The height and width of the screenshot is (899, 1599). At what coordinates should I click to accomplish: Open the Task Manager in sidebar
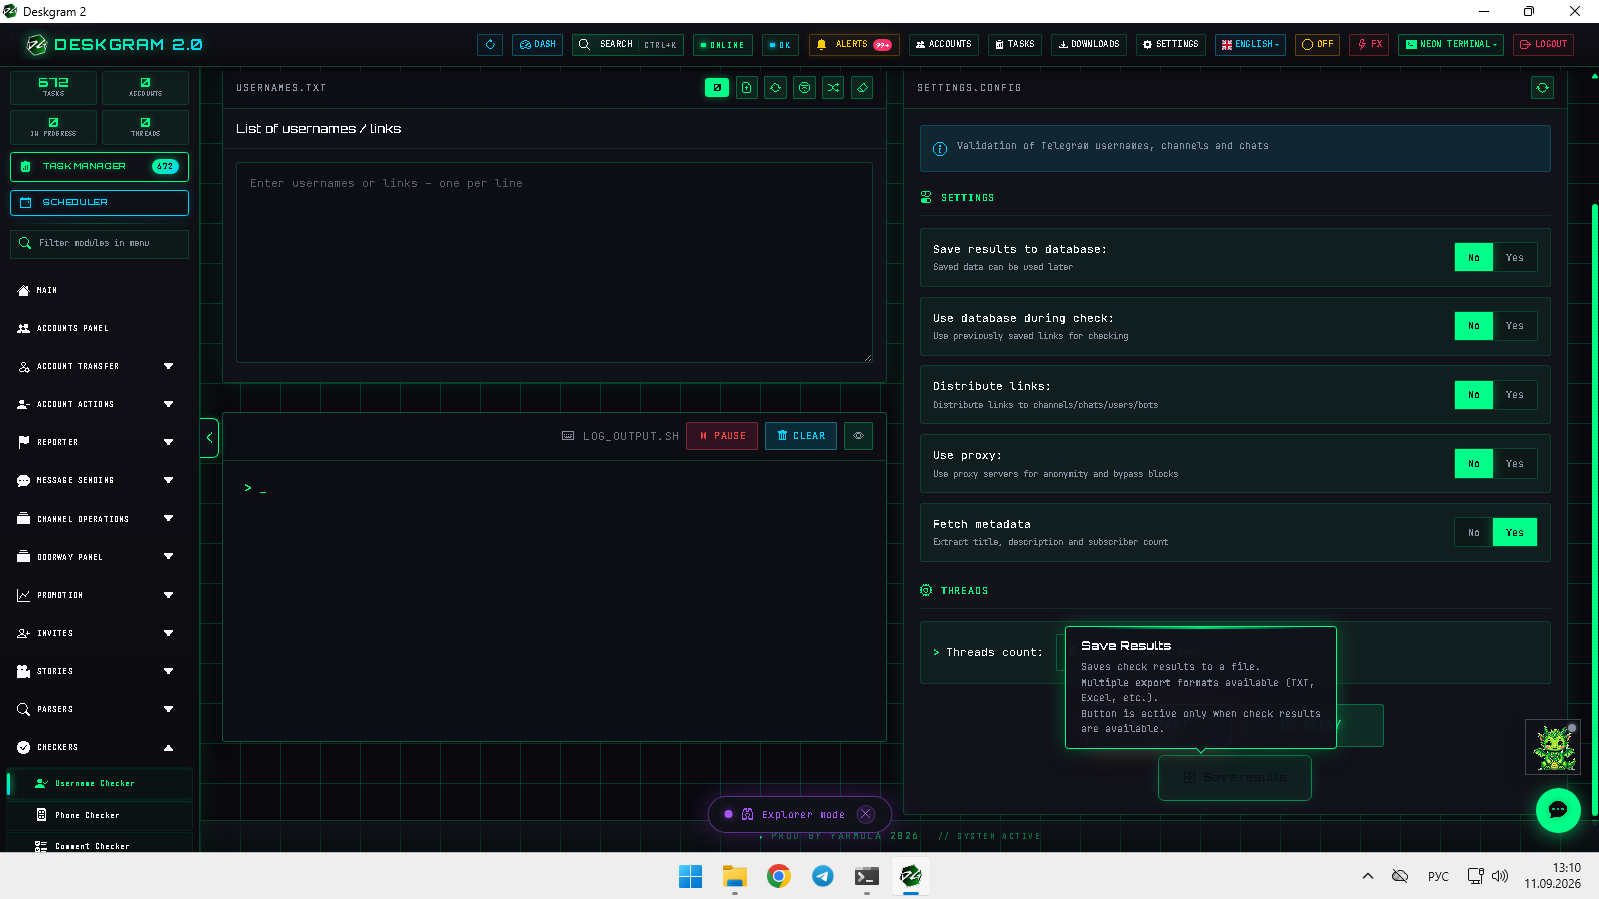99,167
